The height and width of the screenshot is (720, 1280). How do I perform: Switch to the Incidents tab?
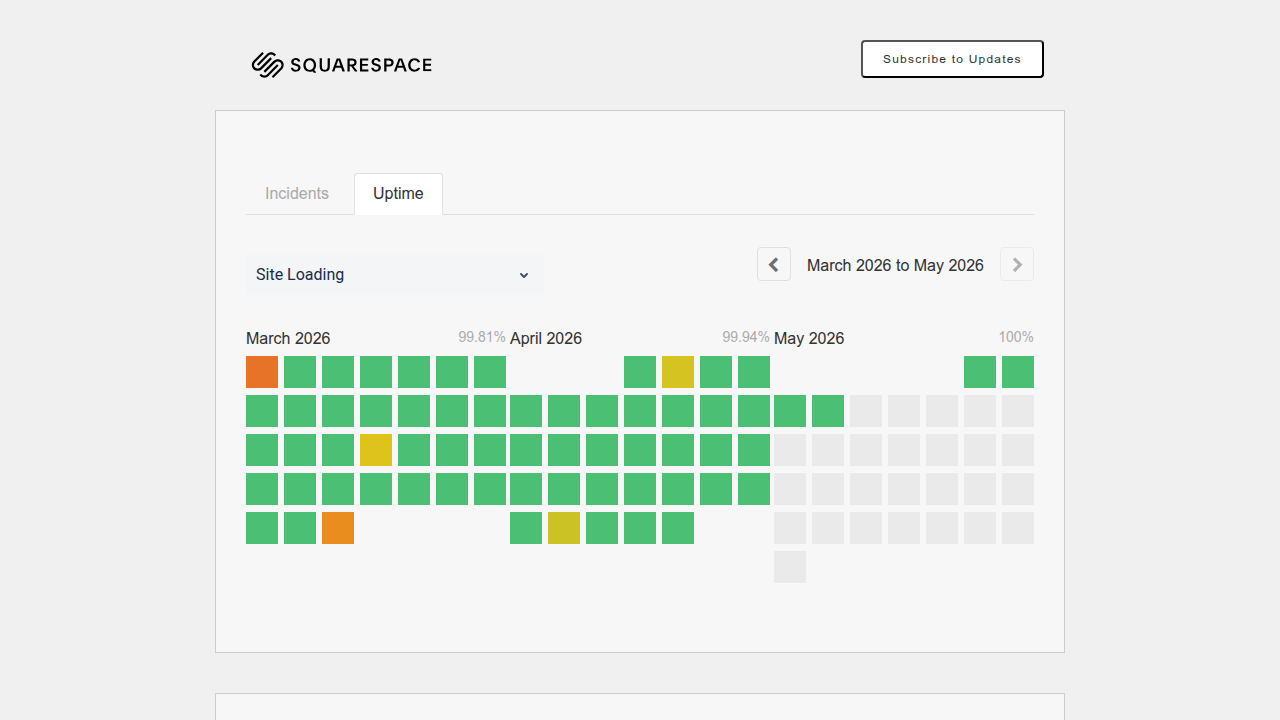[x=297, y=194]
